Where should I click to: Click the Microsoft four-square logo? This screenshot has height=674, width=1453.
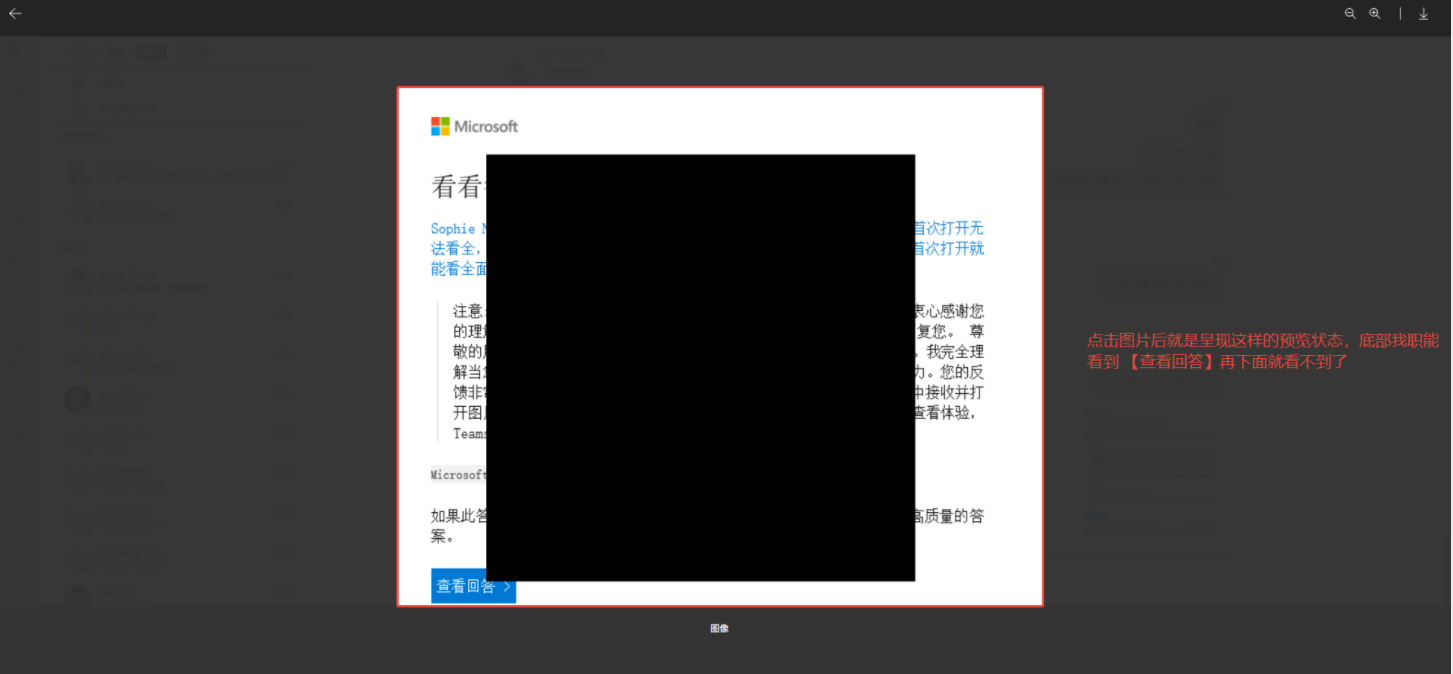(x=440, y=126)
